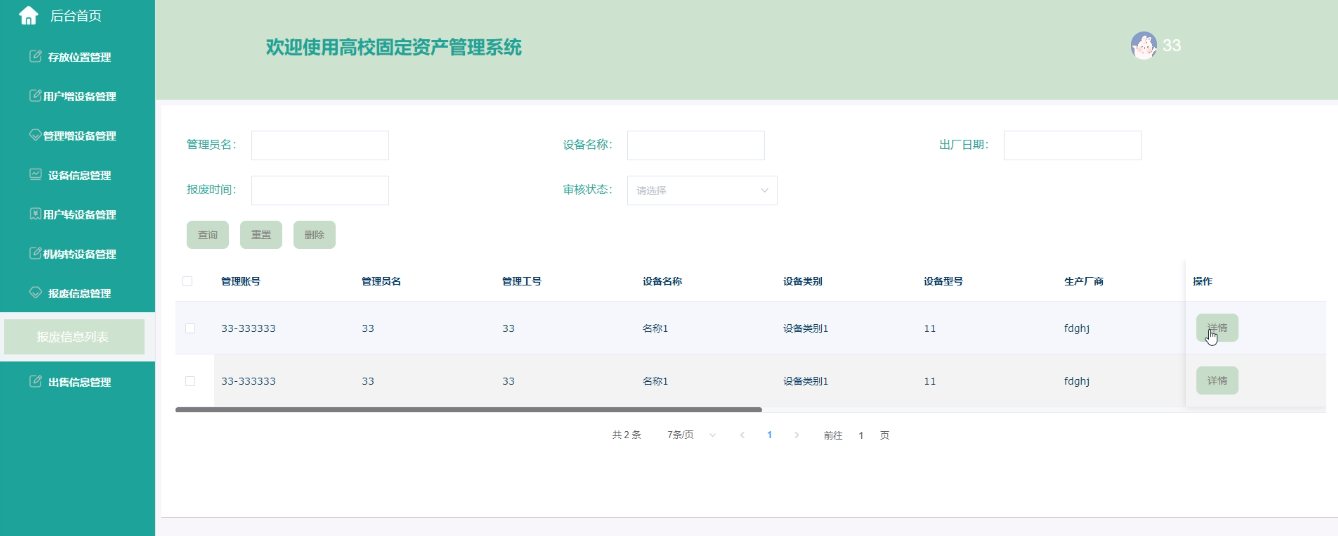Focus the 管理员名 input field

pyautogui.click(x=320, y=145)
